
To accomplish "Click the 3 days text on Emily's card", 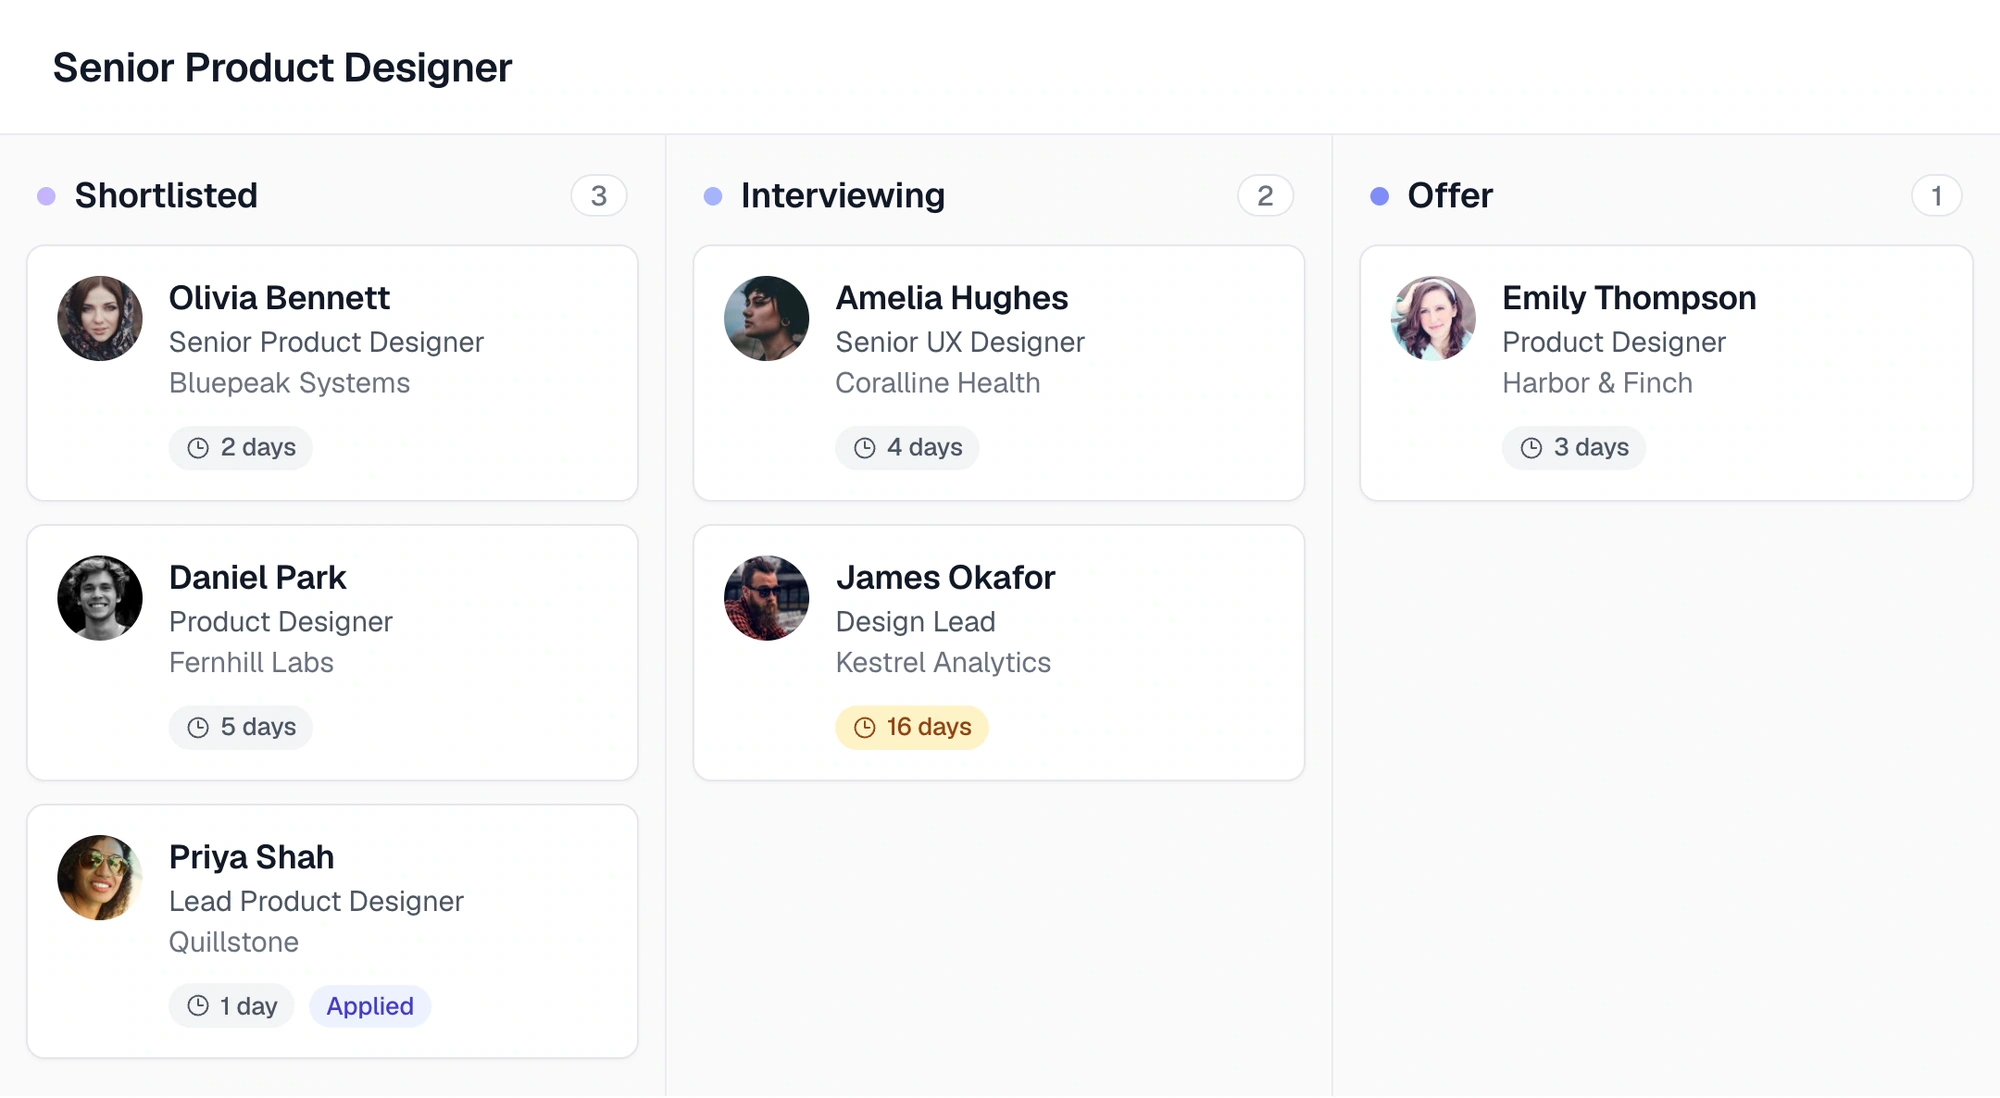I will click(x=1591, y=448).
